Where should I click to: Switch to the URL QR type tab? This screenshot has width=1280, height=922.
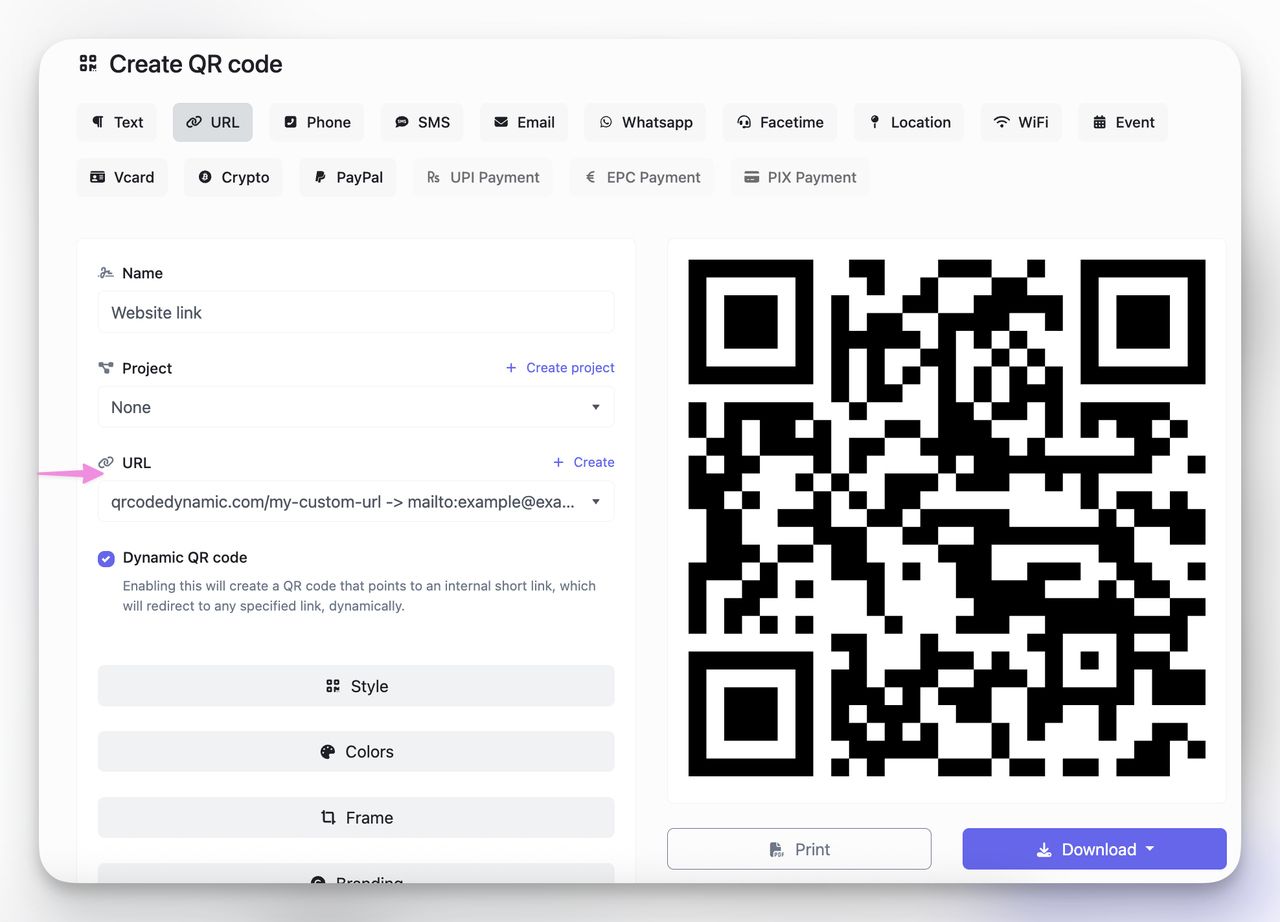point(213,122)
